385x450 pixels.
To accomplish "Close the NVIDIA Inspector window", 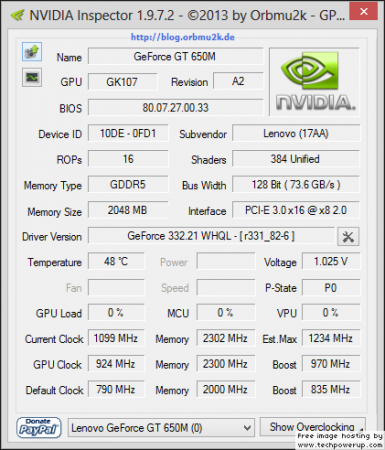I will tap(363, 11).
